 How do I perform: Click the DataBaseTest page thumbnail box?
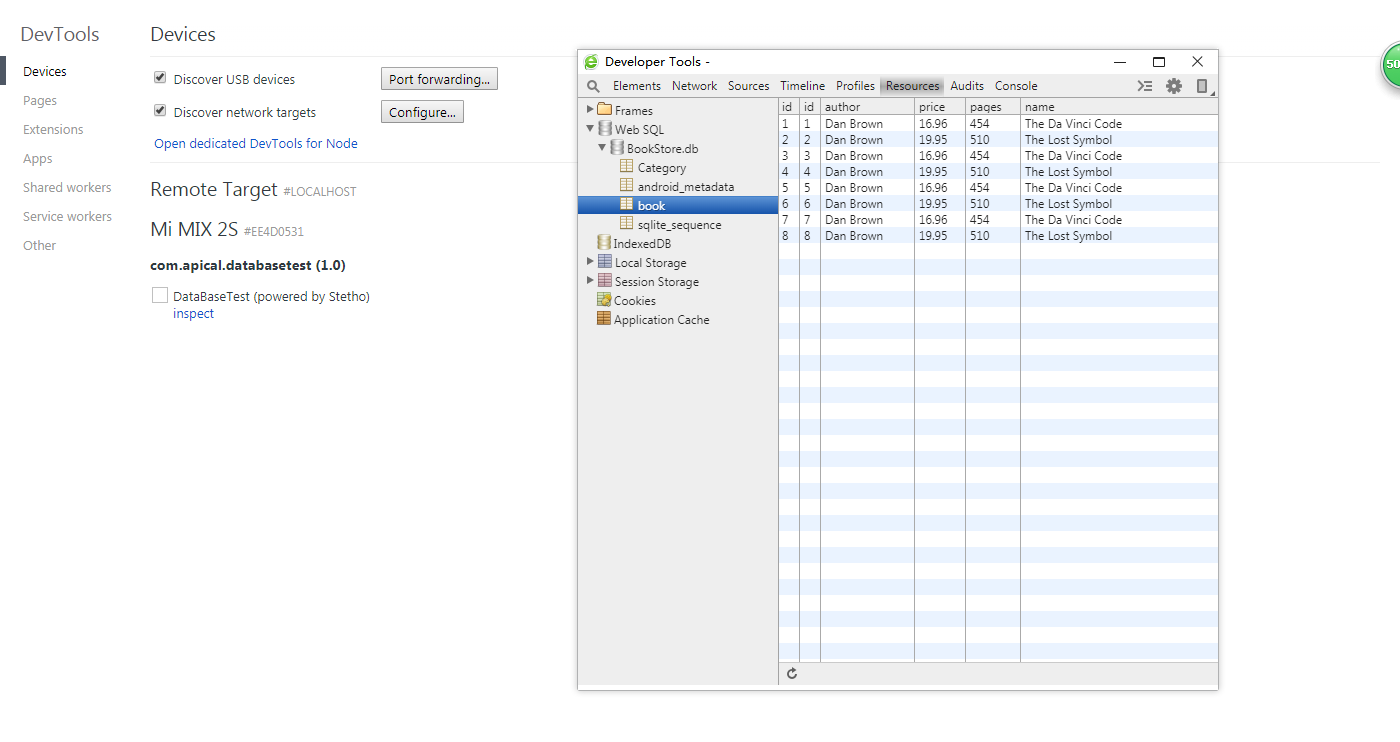(x=160, y=295)
